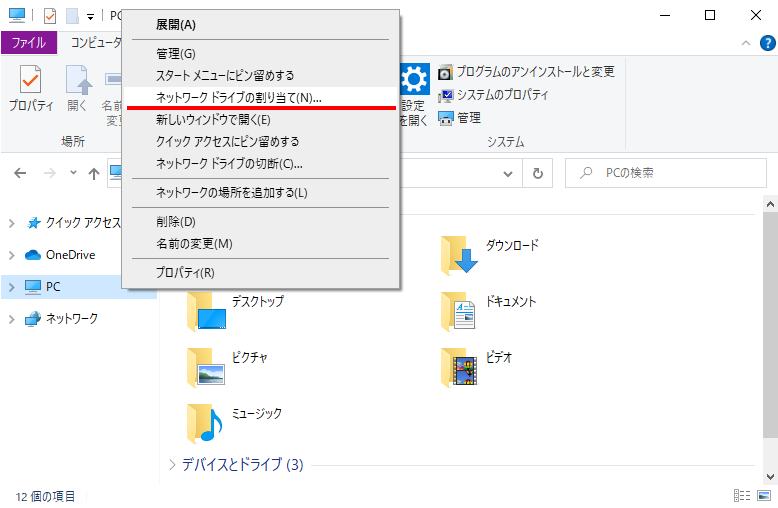778x508 pixels.
Task: Open the ファイル tab
Action: click(28, 43)
